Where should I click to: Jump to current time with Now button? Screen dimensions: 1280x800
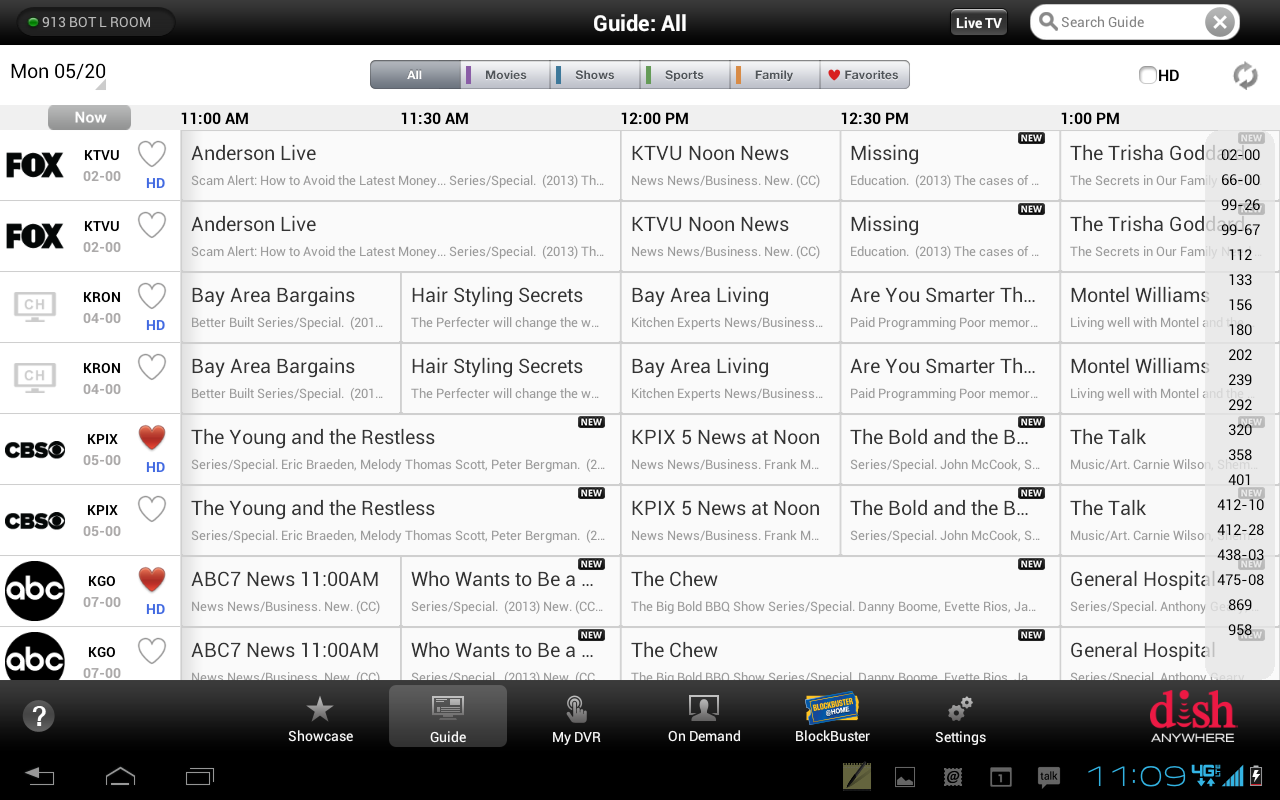coord(89,117)
